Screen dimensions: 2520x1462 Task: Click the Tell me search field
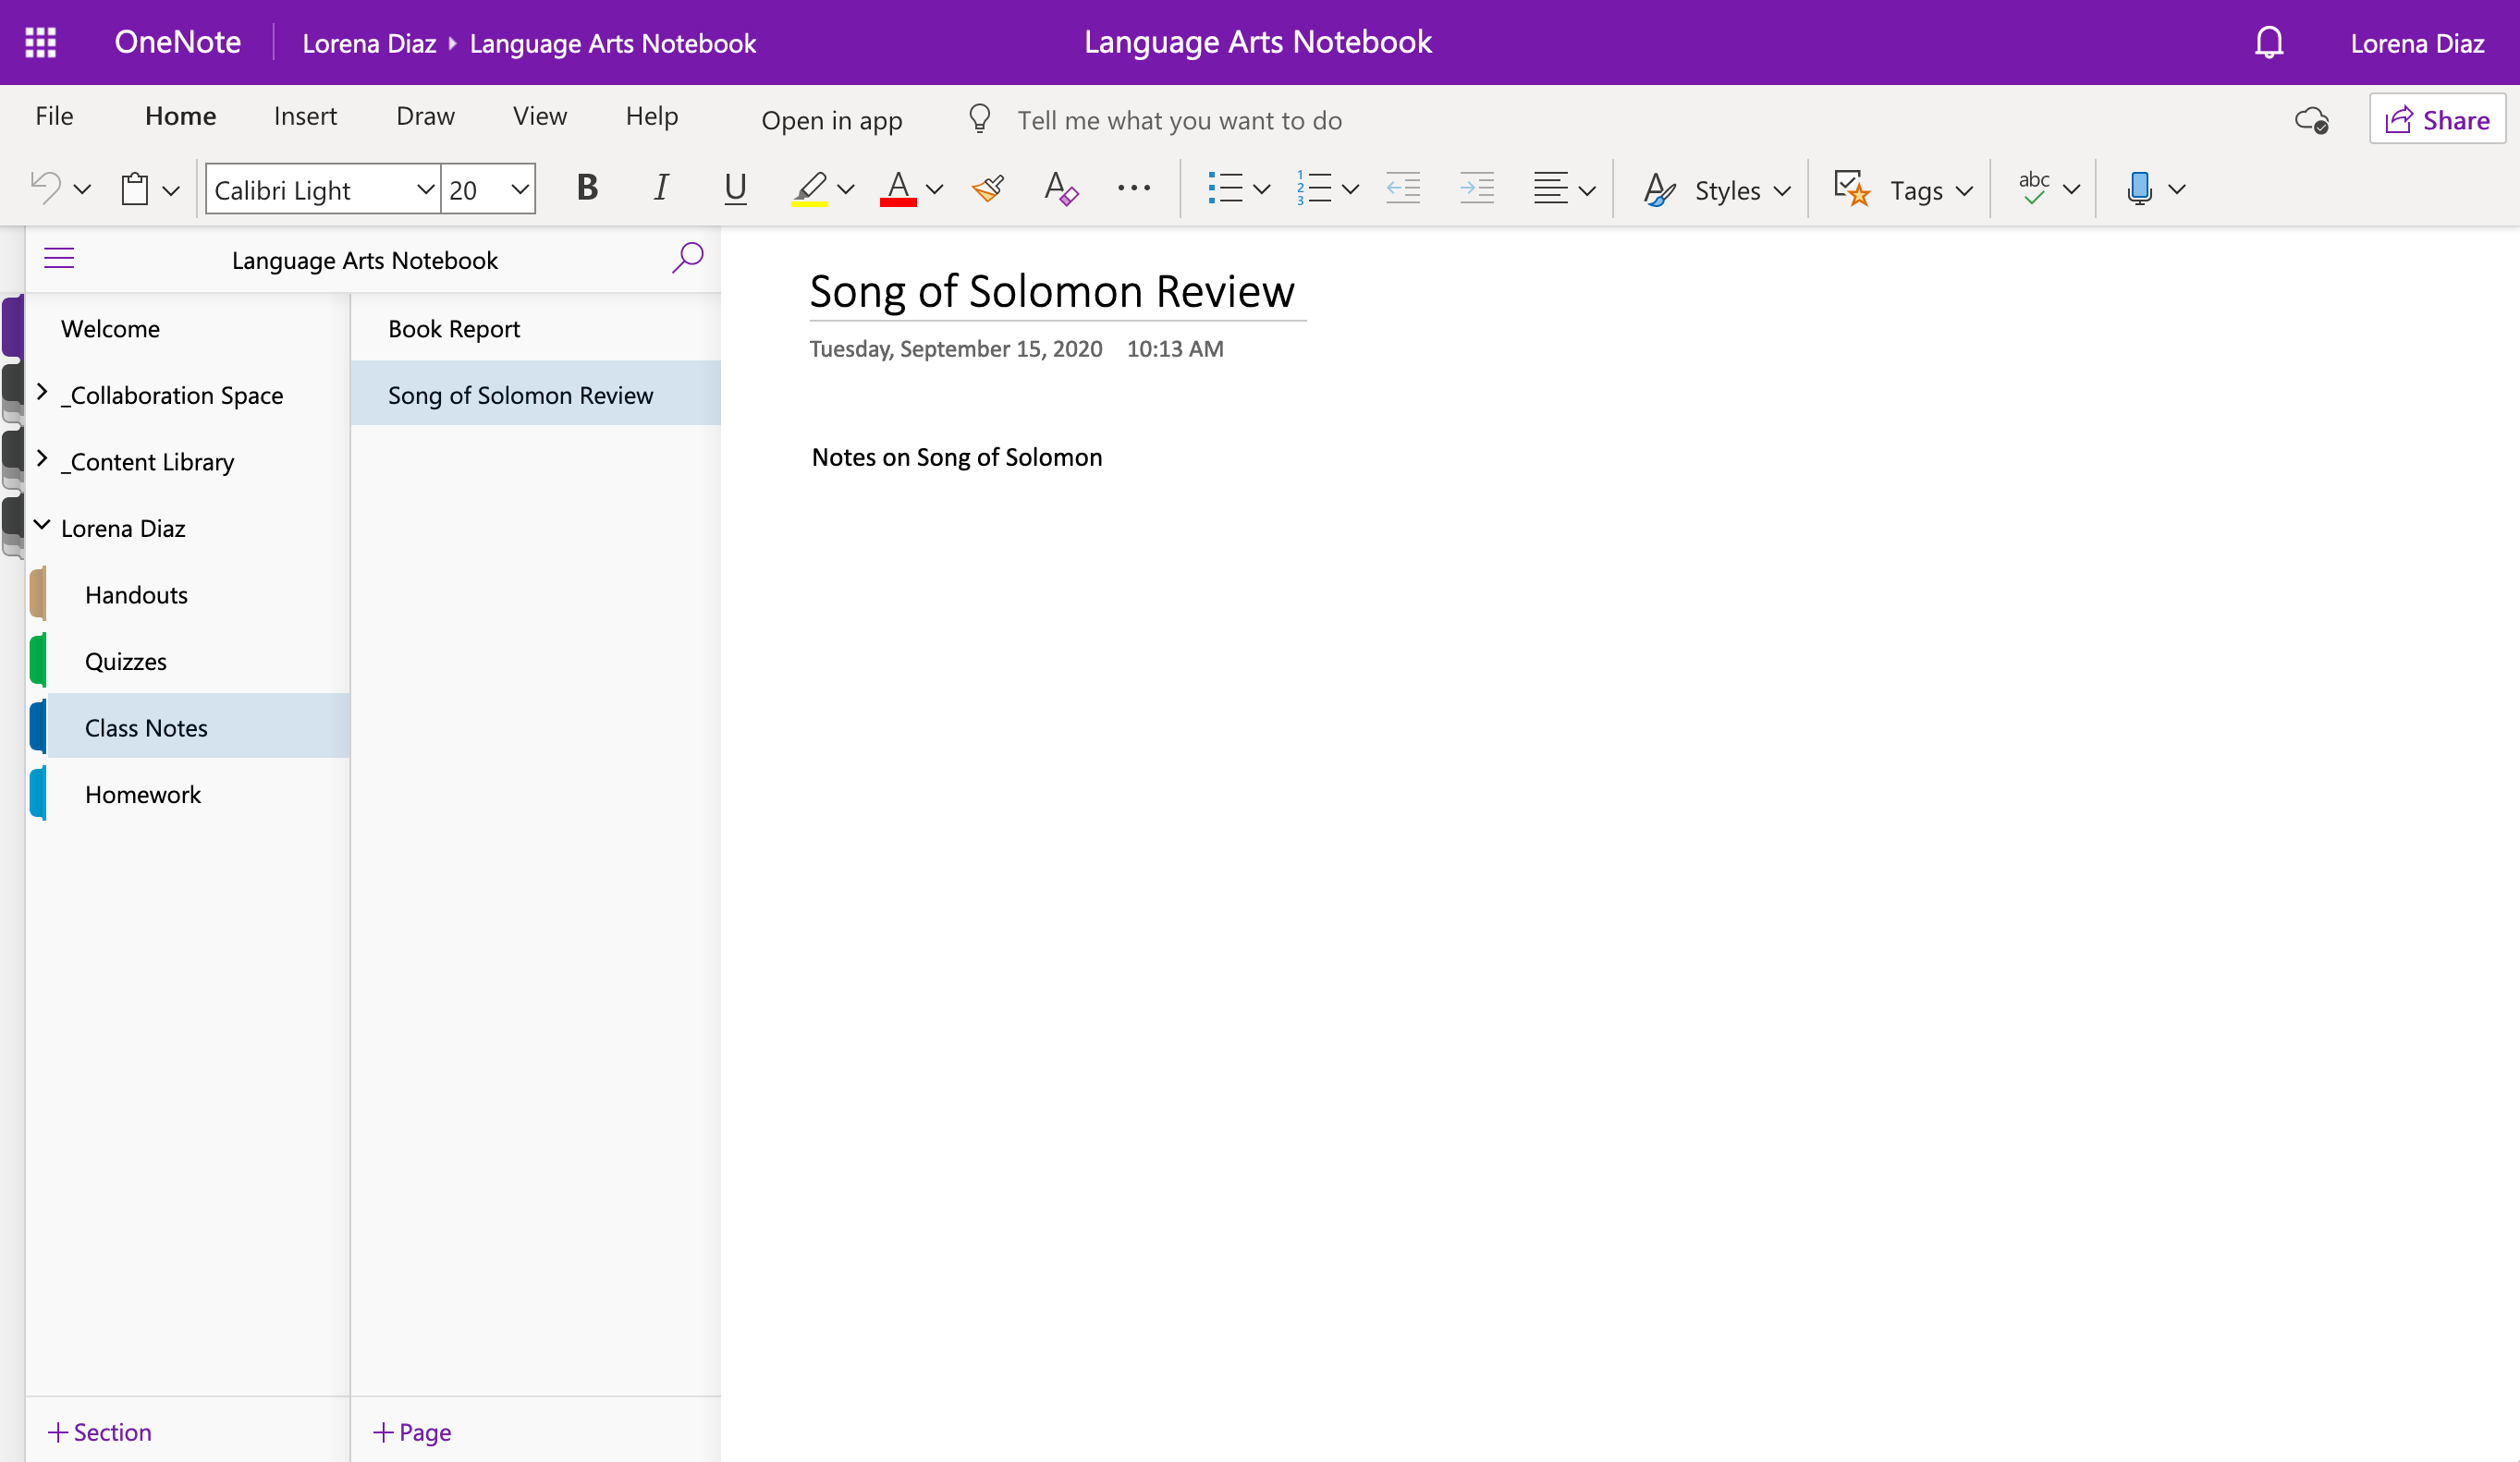coord(1179,120)
